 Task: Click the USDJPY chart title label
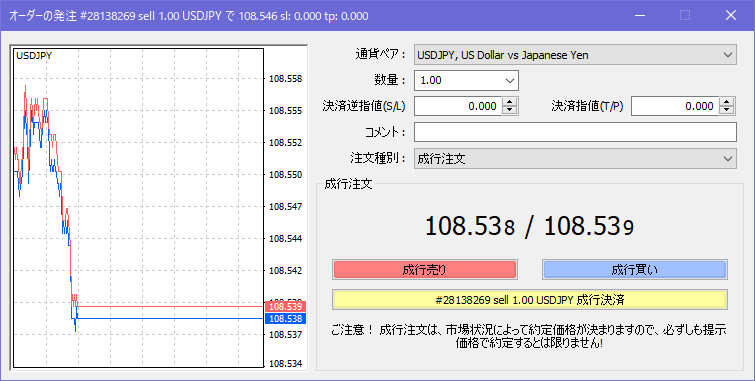pos(34,55)
